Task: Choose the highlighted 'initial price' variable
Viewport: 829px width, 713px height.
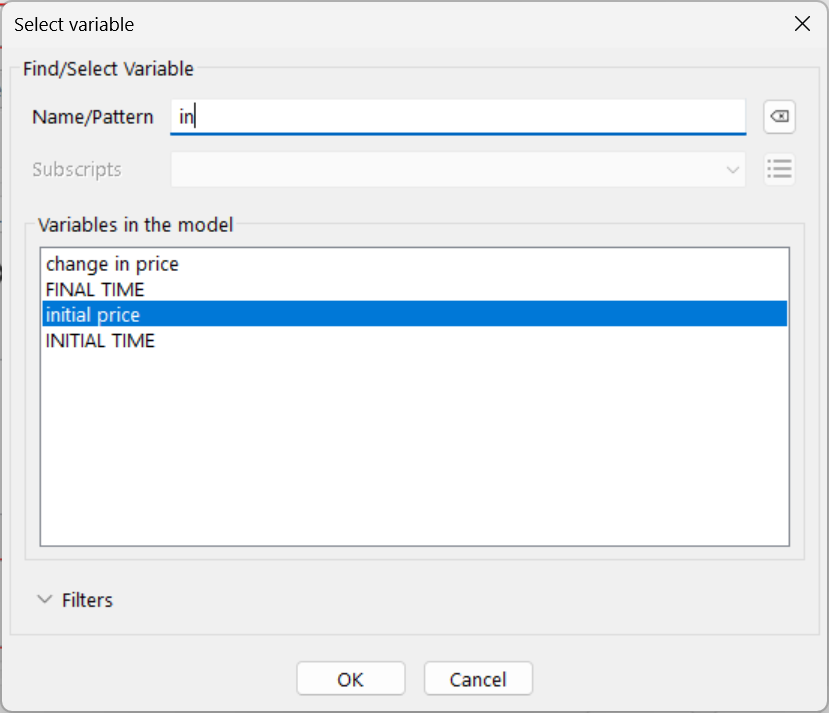Action: pyautogui.click(x=93, y=315)
